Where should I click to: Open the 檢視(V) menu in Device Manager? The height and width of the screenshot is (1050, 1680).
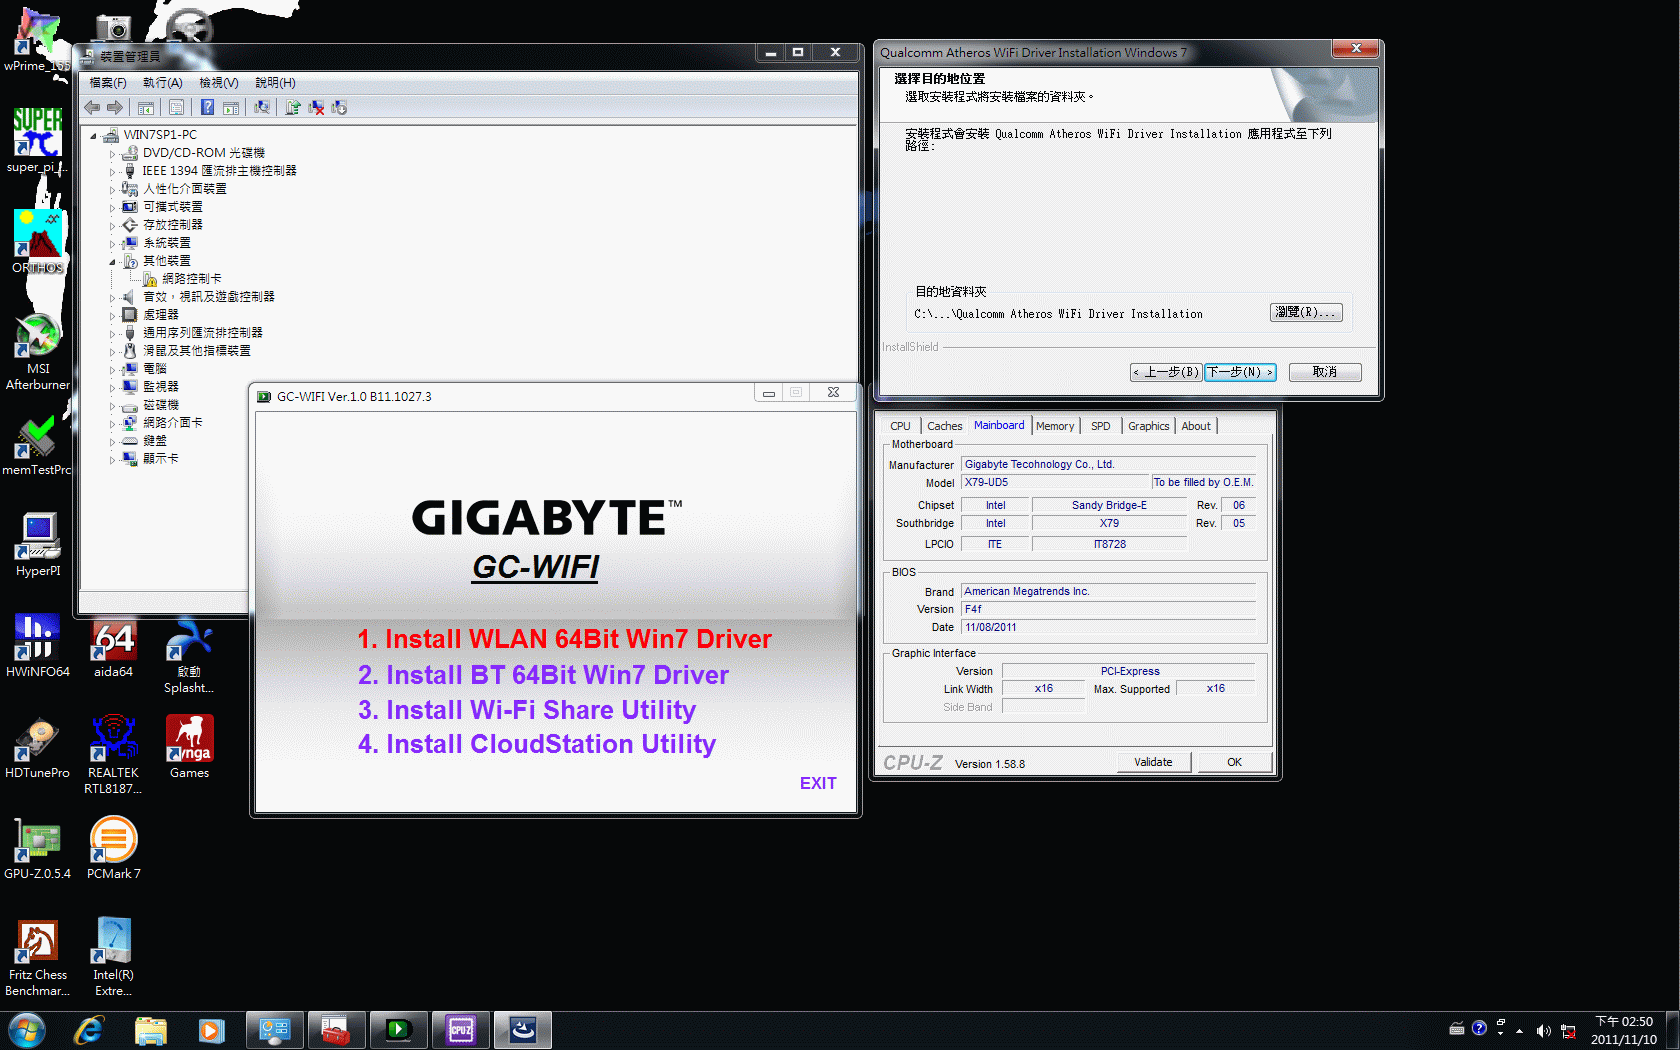(x=218, y=83)
